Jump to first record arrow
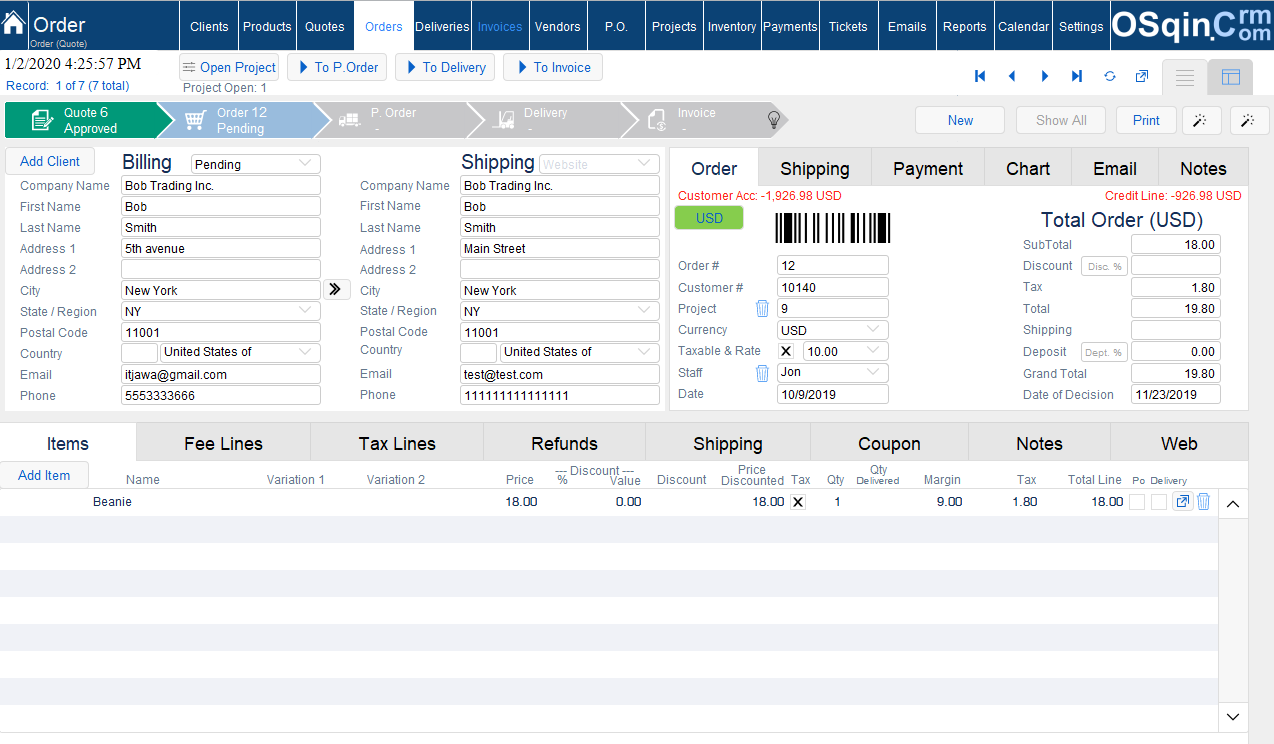1274x744 pixels. coord(980,76)
